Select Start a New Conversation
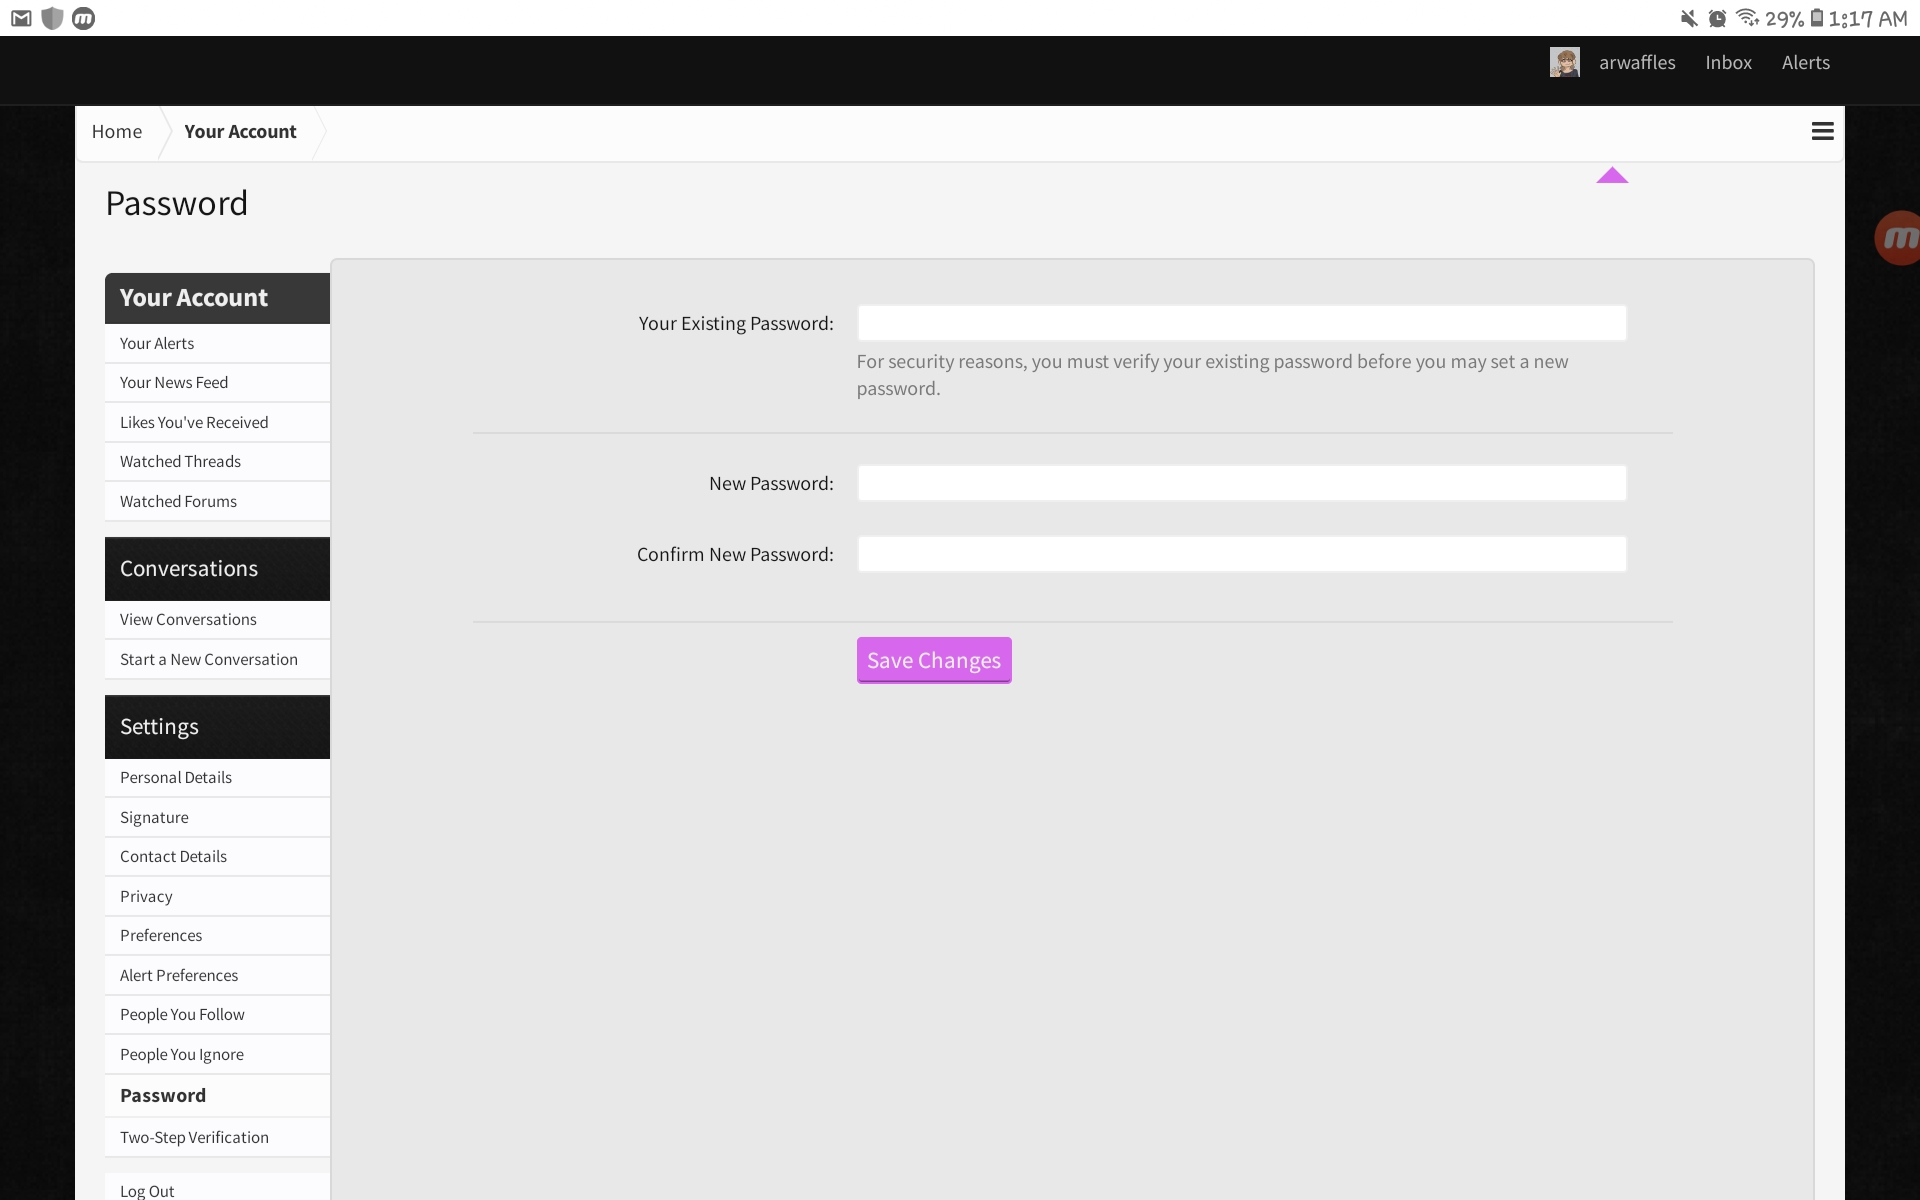 [x=217, y=659]
